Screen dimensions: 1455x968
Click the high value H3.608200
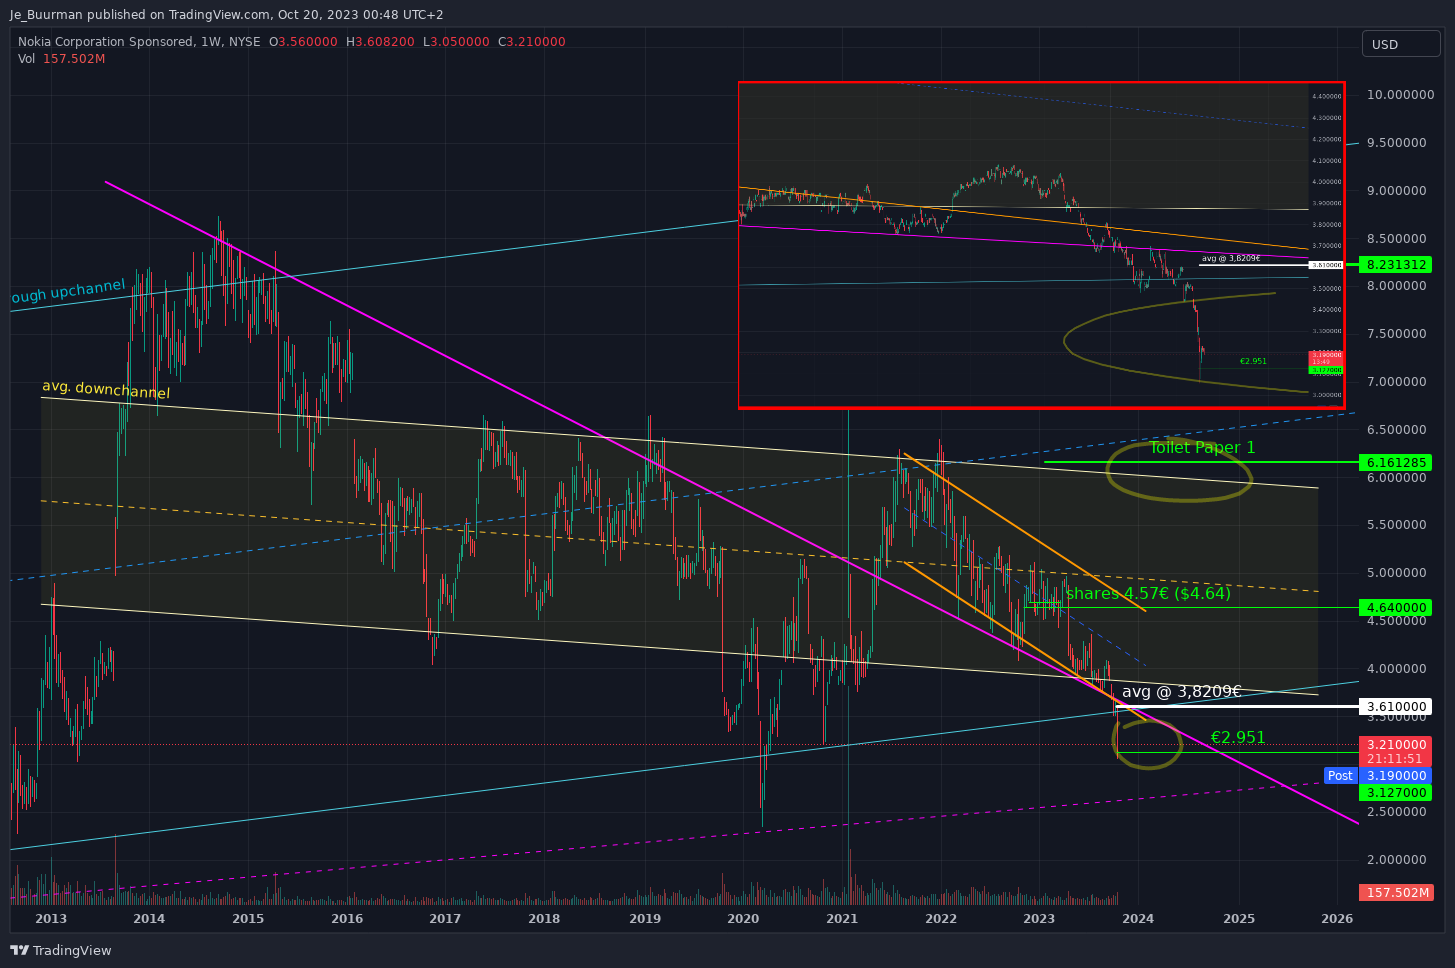coord(380,42)
